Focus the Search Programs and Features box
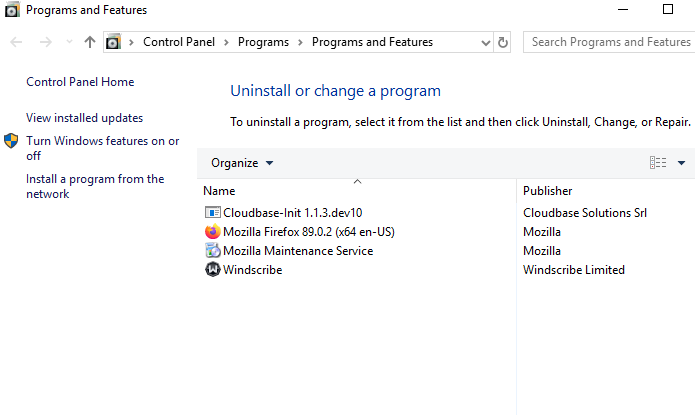This screenshot has width=695, height=415. (609, 42)
